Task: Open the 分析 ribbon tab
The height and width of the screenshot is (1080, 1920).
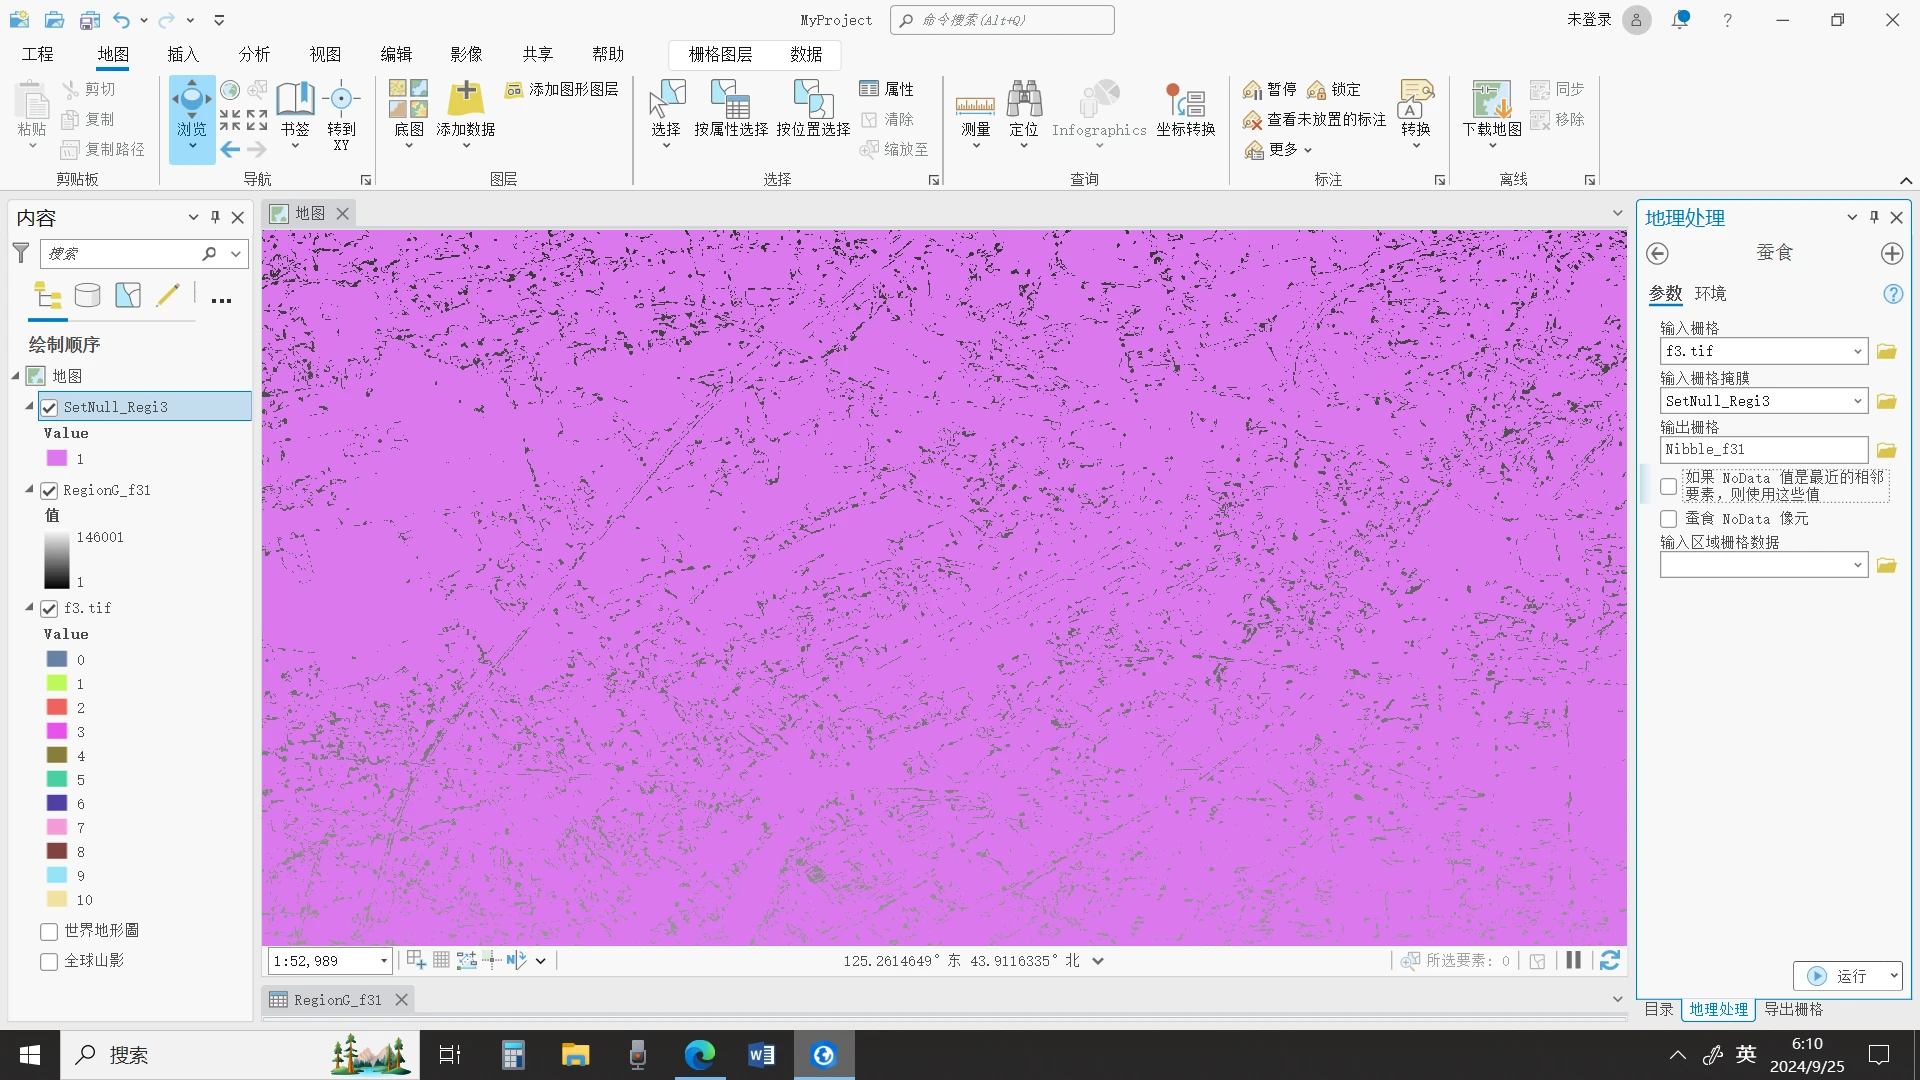Action: click(x=254, y=54)
